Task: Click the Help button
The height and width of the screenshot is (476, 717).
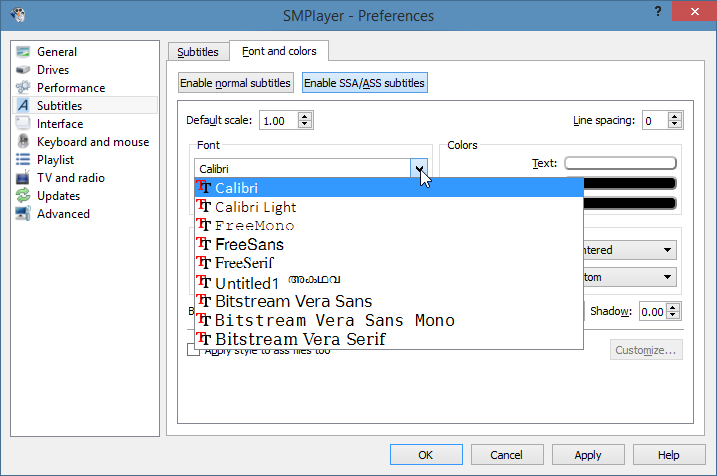Action: click(x=669, y=455)
